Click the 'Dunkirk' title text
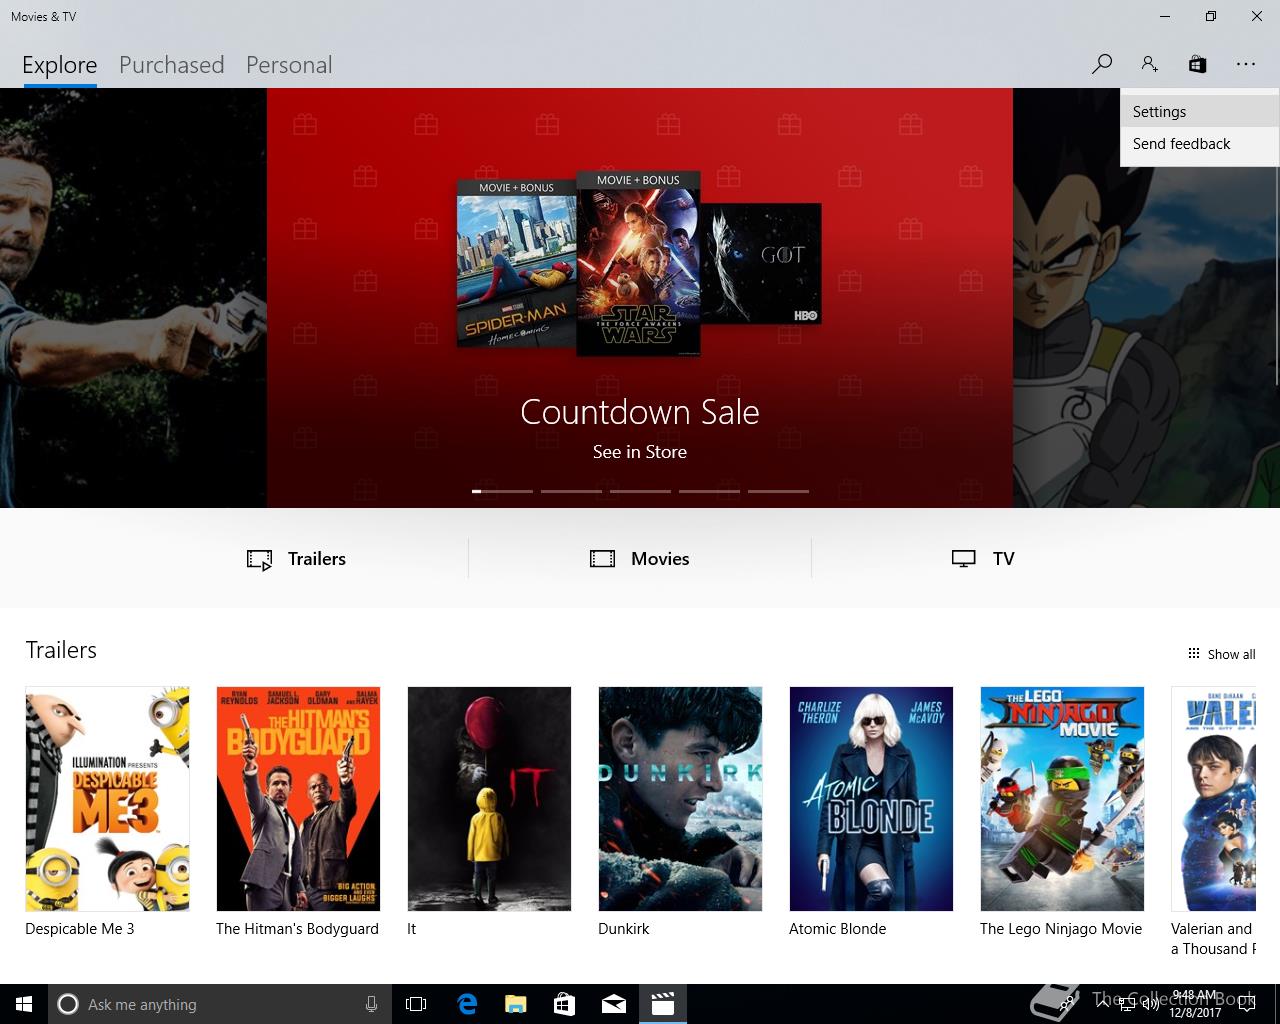This screenshot has height=1024, width=1280. [624, 929]
